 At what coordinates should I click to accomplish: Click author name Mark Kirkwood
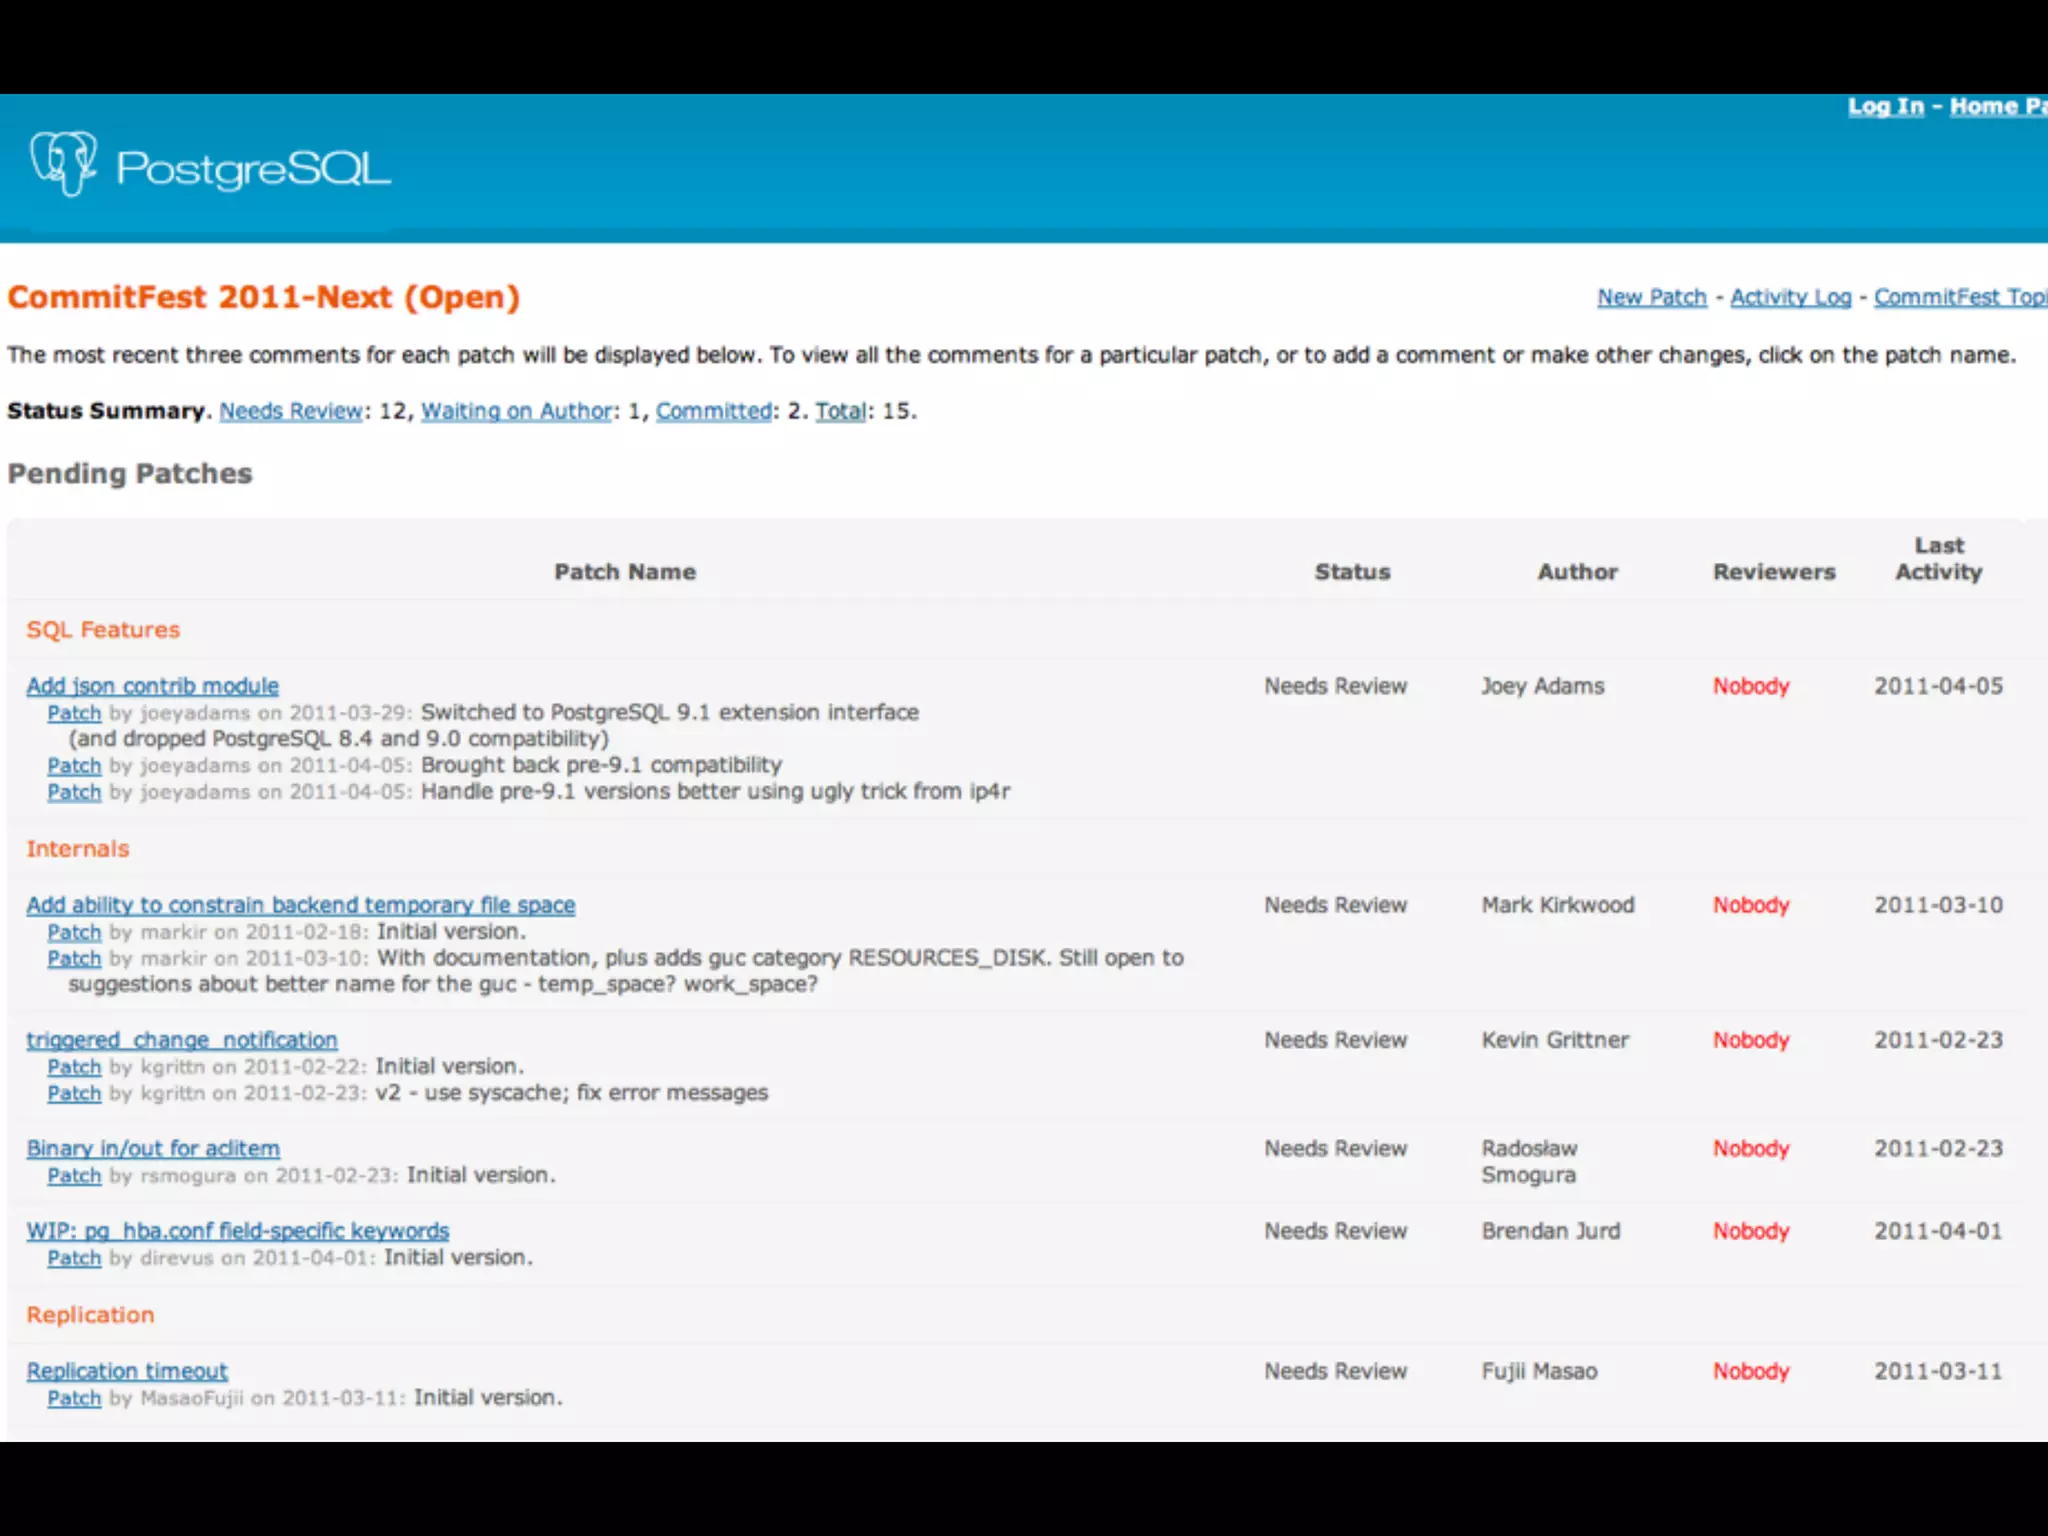point(1557,905)
